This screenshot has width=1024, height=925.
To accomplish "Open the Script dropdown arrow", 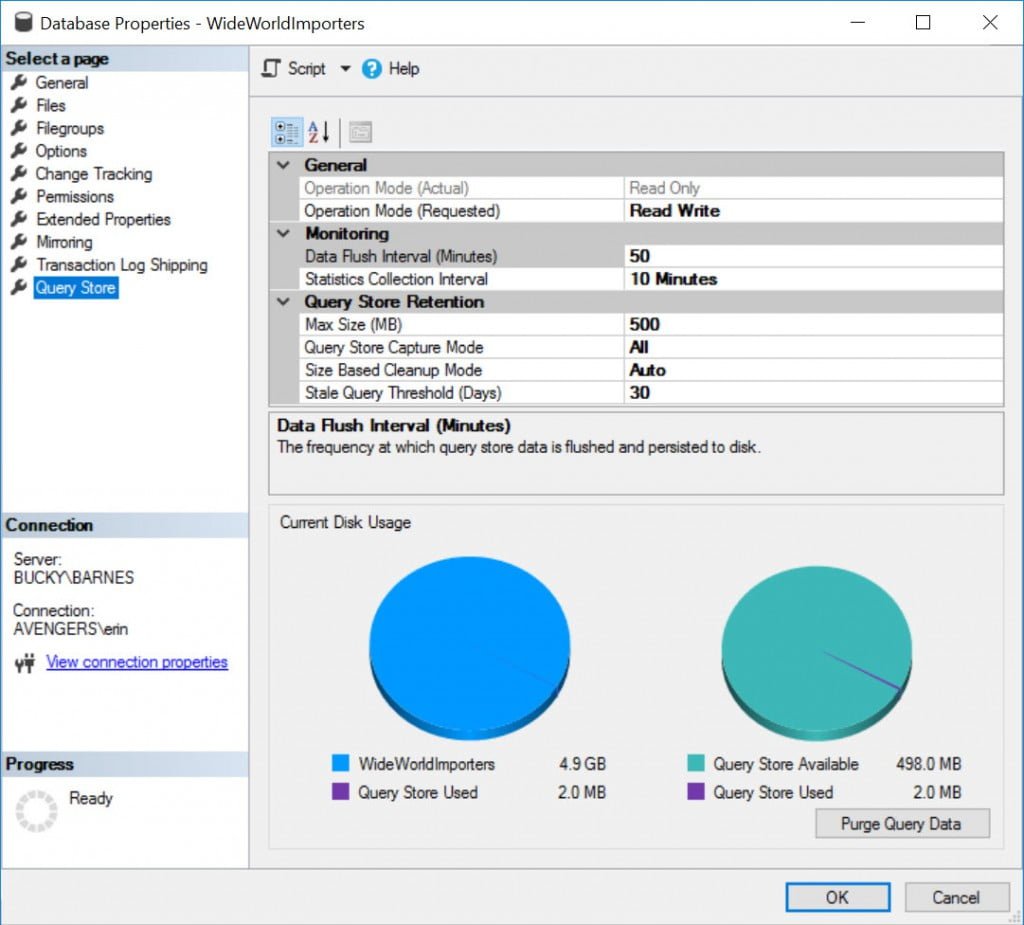I will click(345, 69).
